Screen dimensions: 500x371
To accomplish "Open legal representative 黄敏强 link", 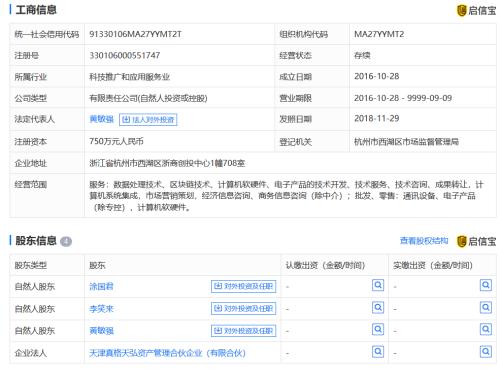I will click(x=101, y=119).
